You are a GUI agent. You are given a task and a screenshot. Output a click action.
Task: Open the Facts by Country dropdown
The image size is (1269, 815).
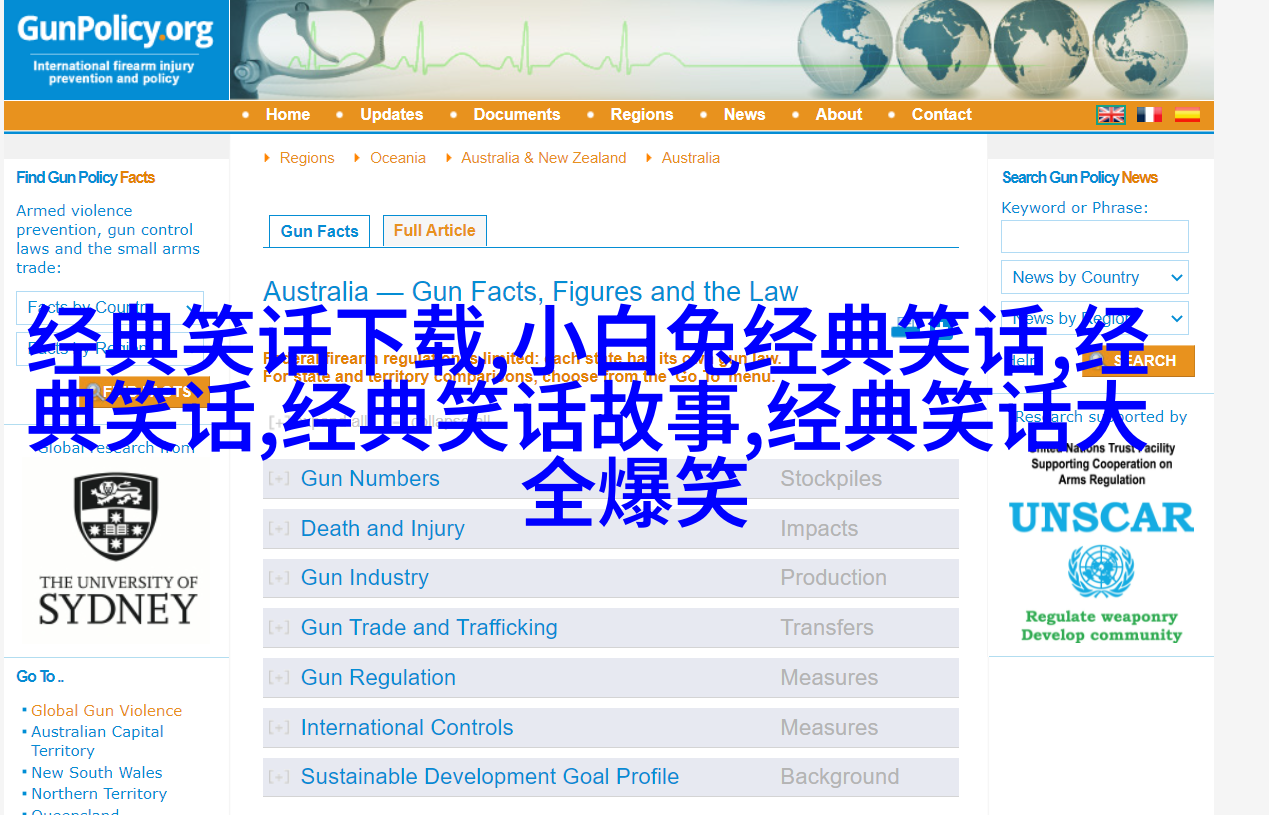click(110, 307)
